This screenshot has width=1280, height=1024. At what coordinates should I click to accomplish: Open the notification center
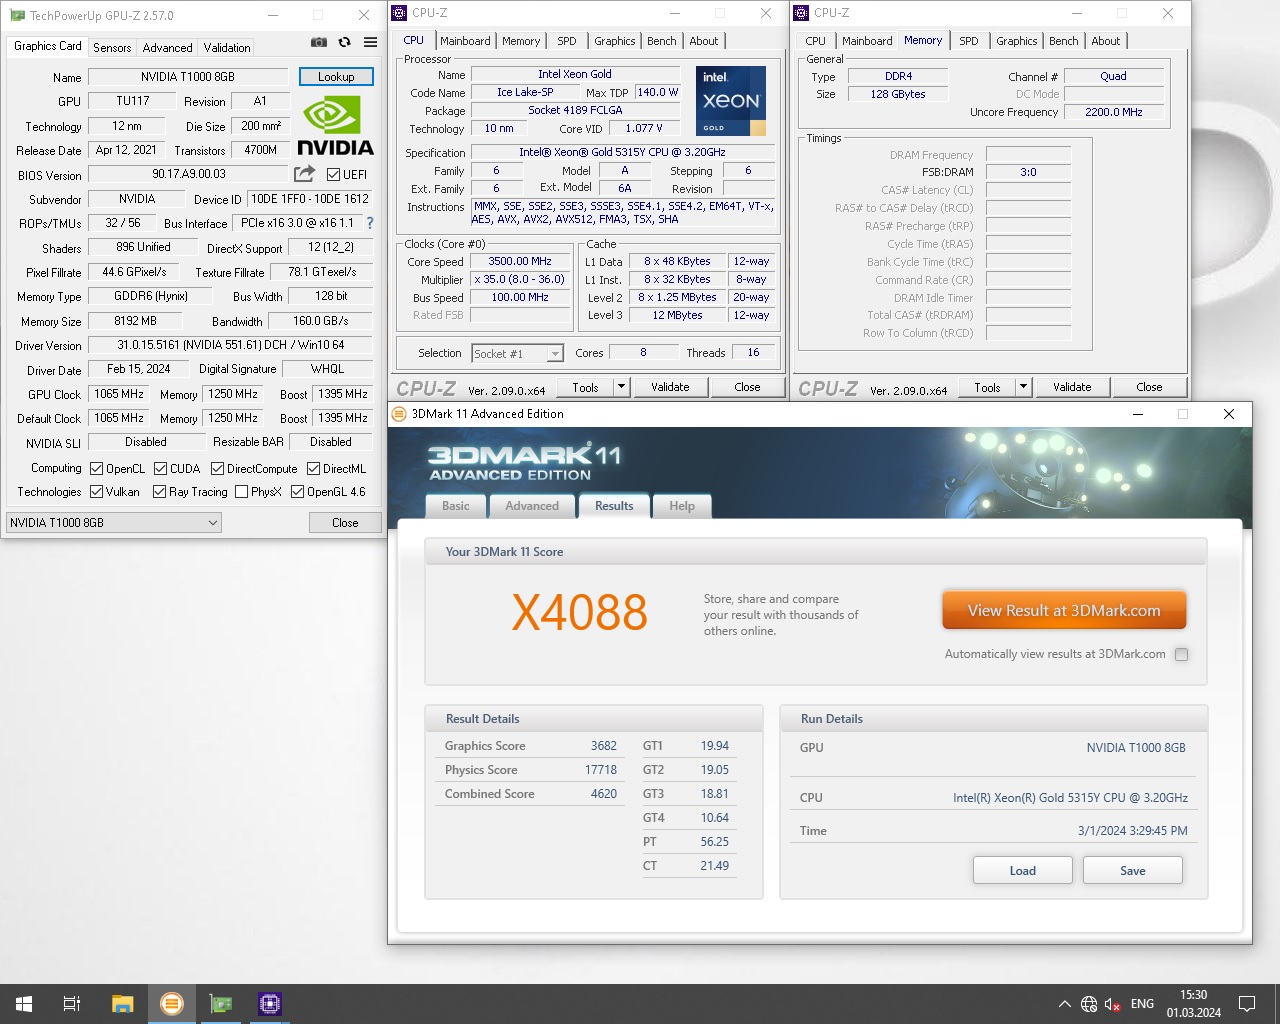click(1248, 1004)
